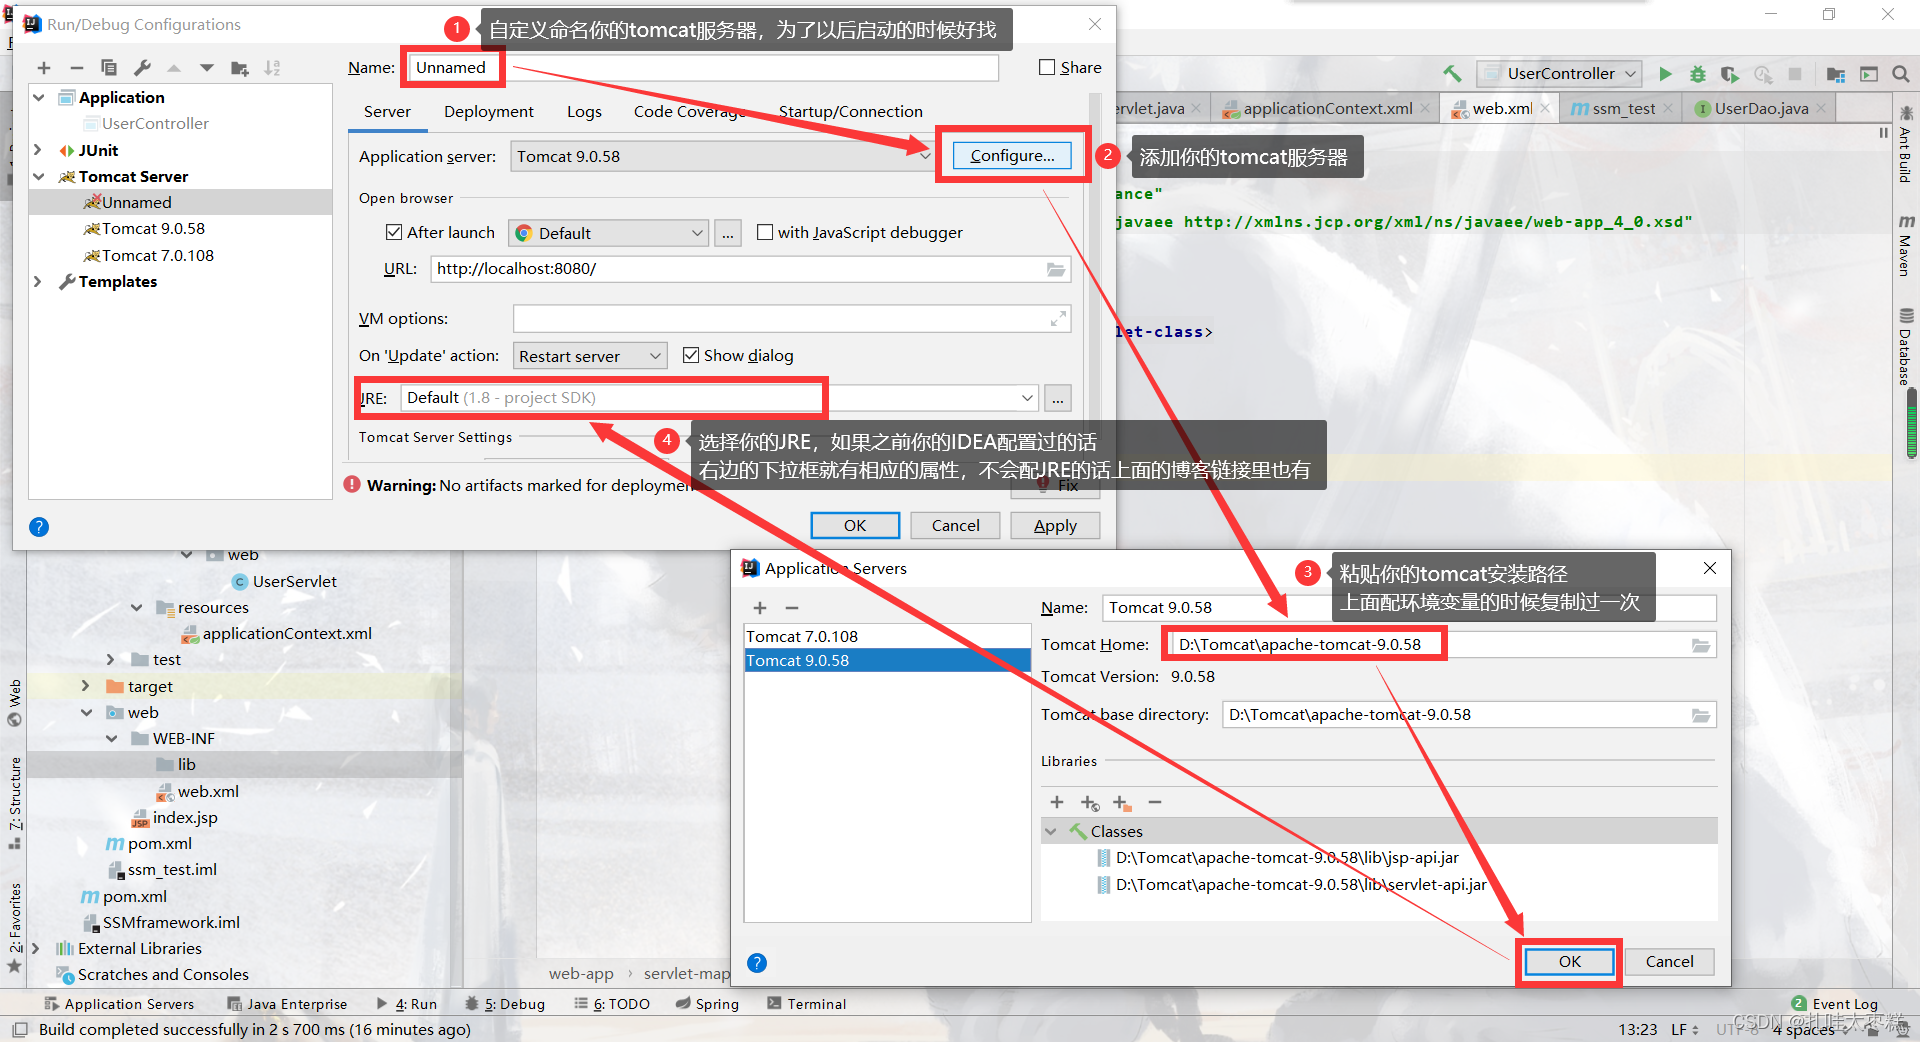Select Tomcat 9.0.58 in the configurations tree
The image size is (1920, 1042).
click(x=153, y=228)
